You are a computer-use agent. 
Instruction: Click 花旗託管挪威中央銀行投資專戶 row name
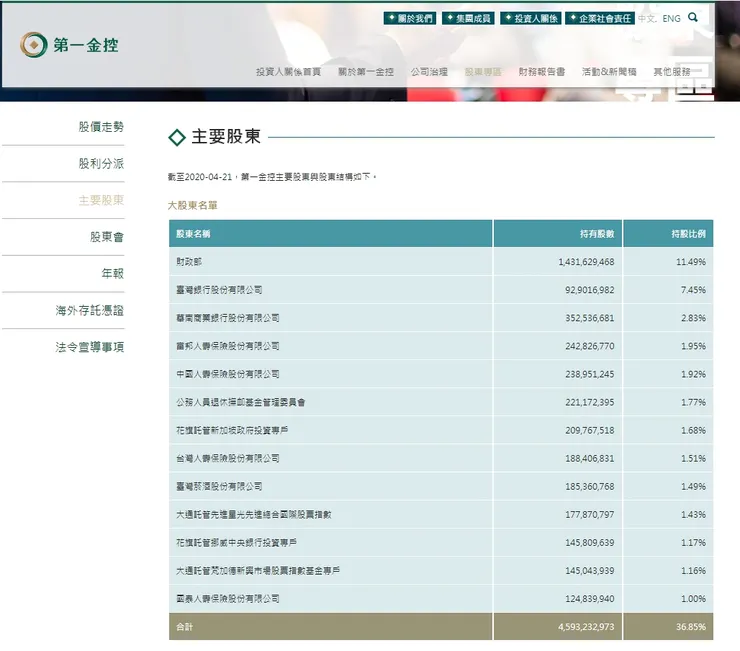pyautogui.click(x=236, y=542)
